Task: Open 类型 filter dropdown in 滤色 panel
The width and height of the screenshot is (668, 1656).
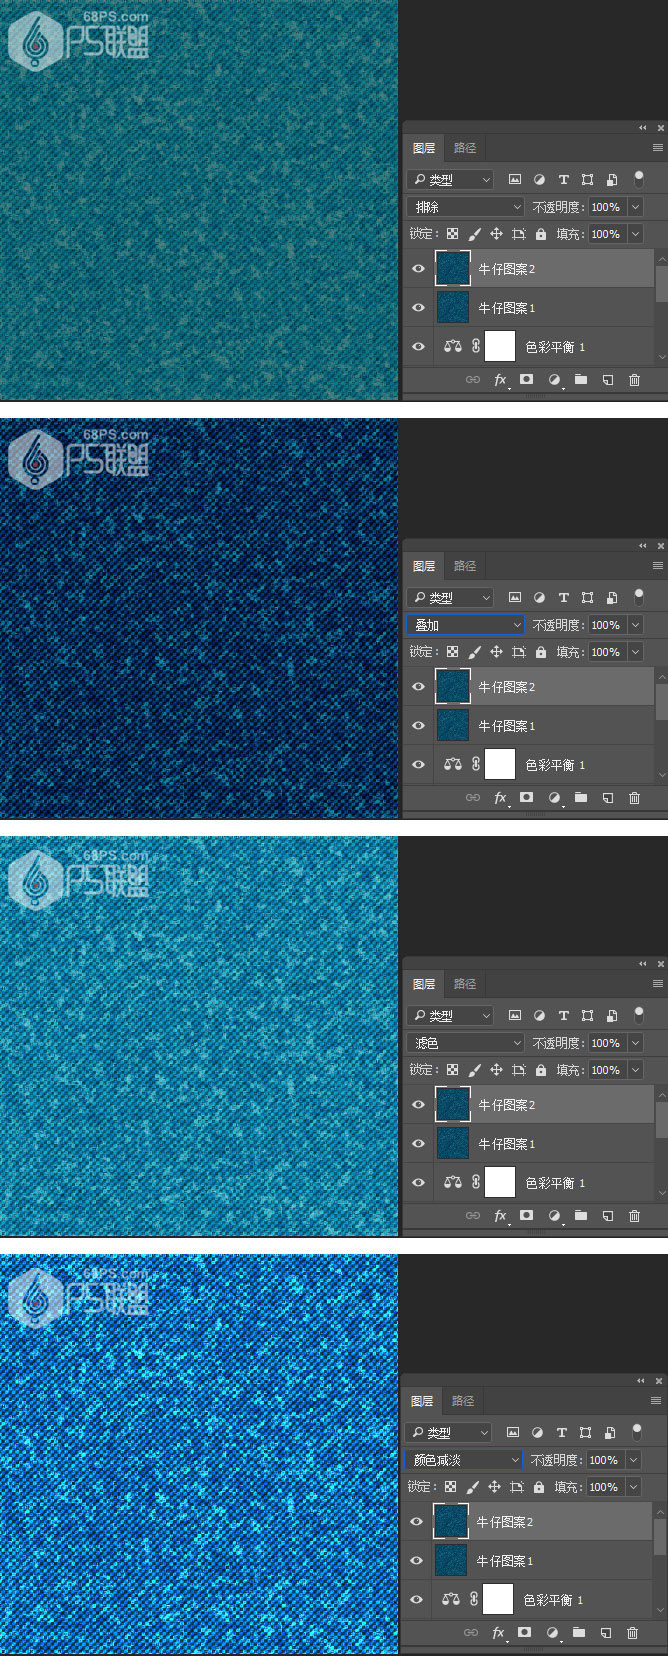Action: [x=451, y=1016]
